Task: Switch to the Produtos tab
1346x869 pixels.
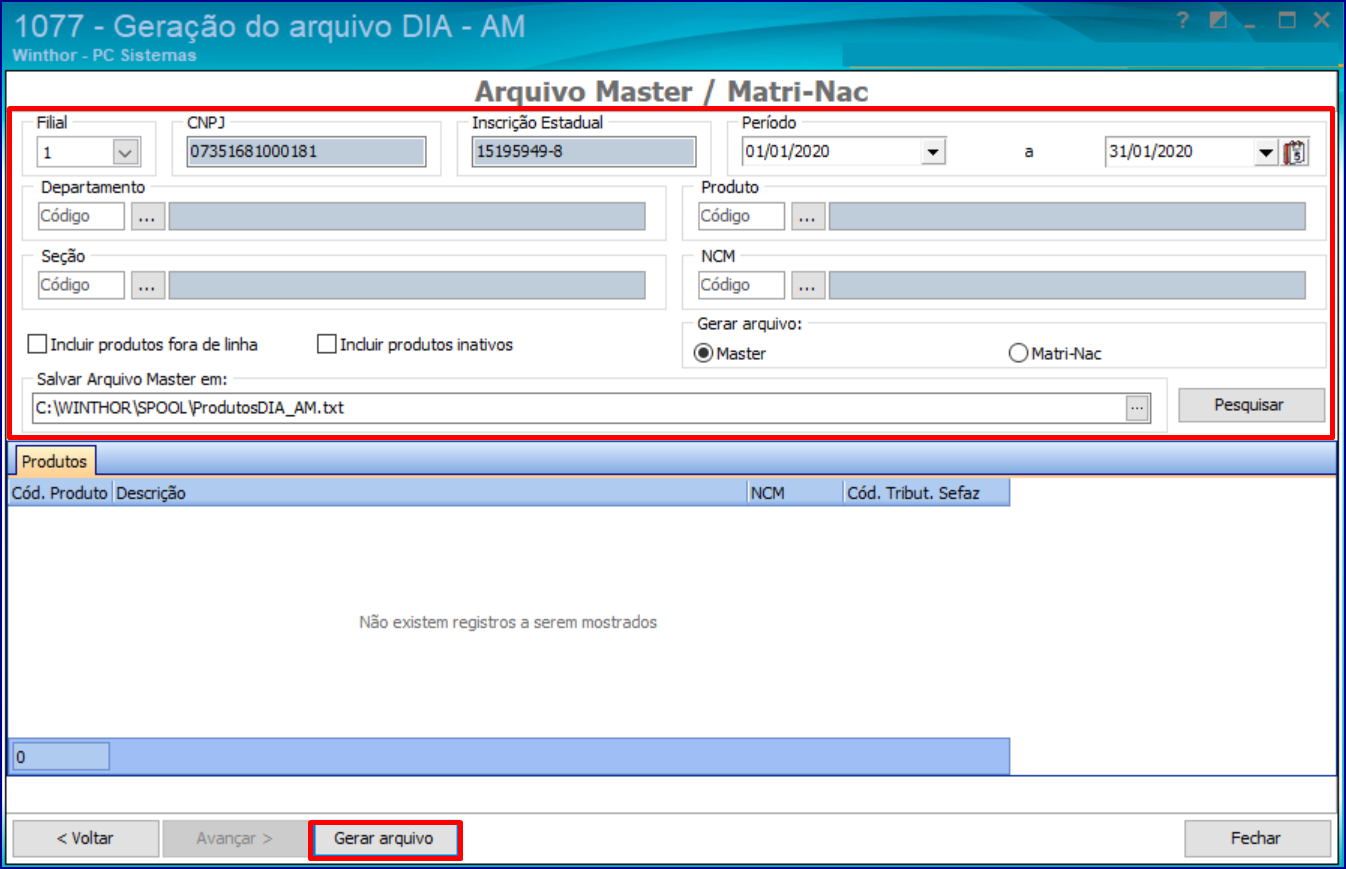Action: (54, 461)
